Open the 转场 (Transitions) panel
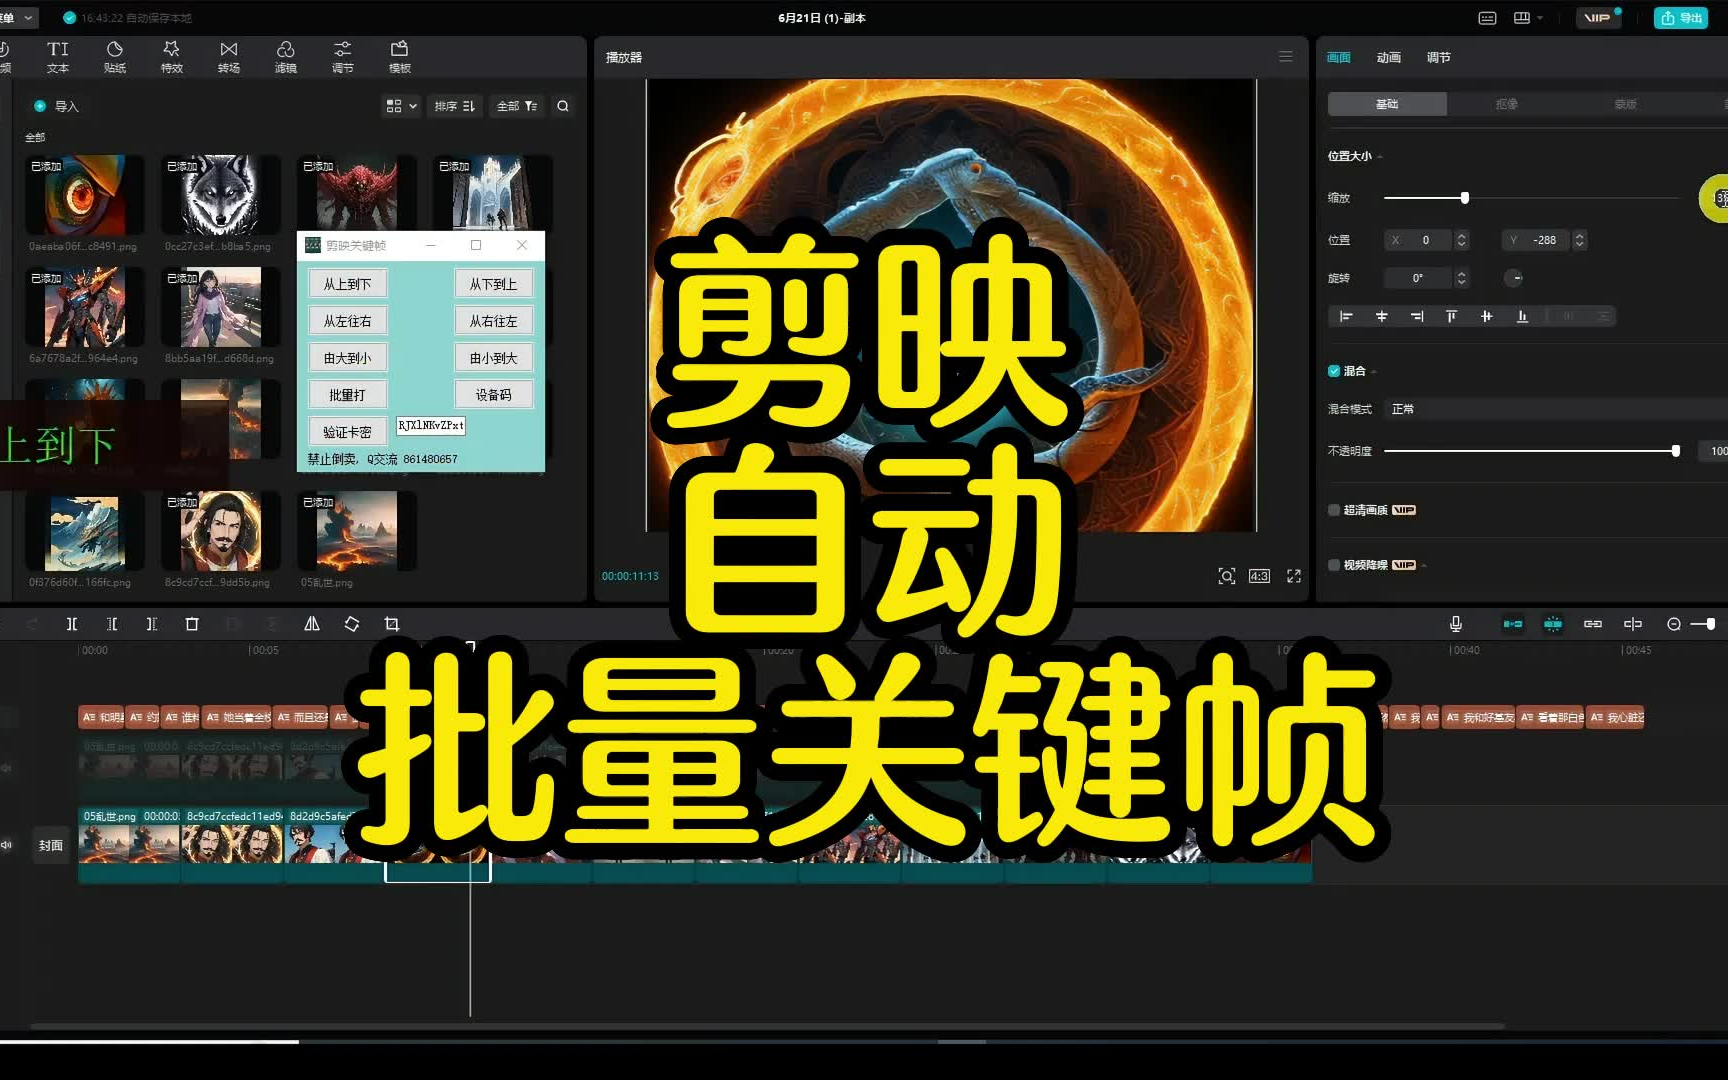The width and height of the screenshot is (1728, 1080). click(229, 57)
